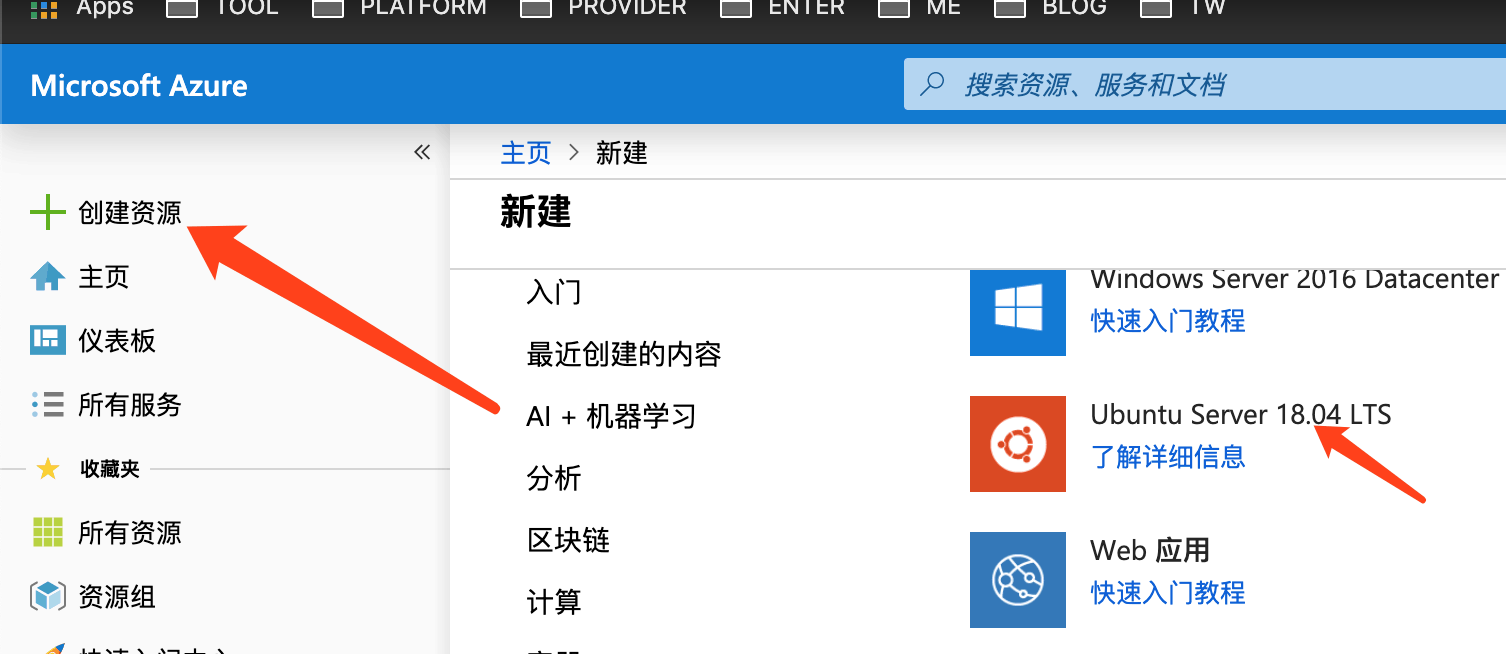The image size is (1506, 654).
Task: Click the Ubuntu Server 18.04 LTS icon
Action: (x=1018, y=444)
